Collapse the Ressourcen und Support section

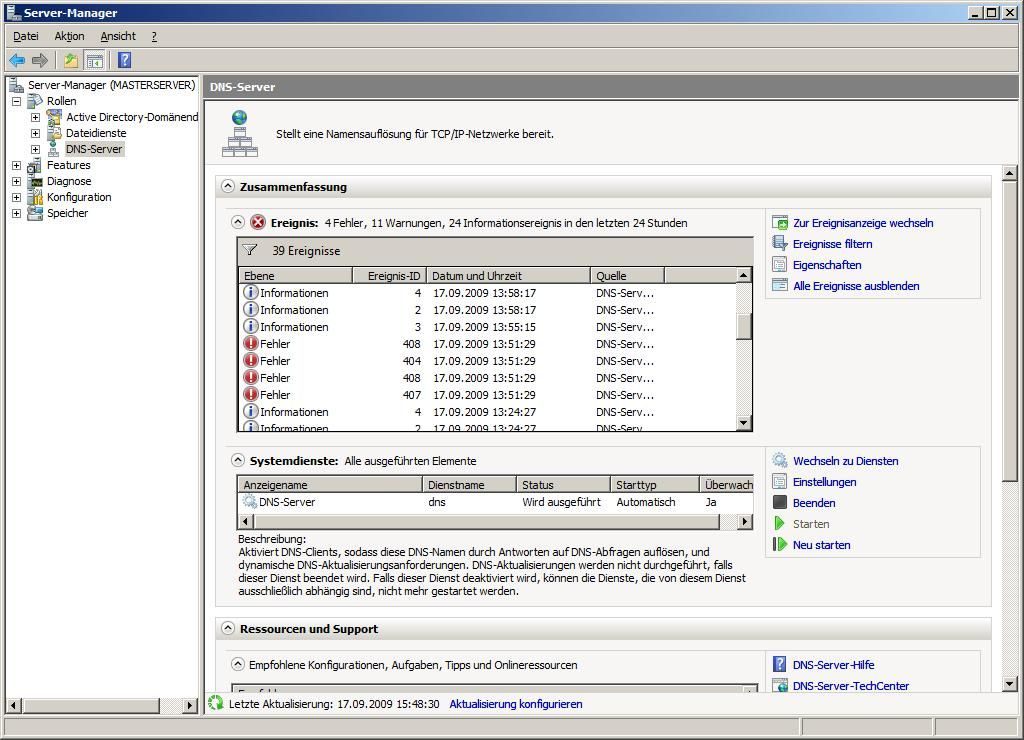227,628
